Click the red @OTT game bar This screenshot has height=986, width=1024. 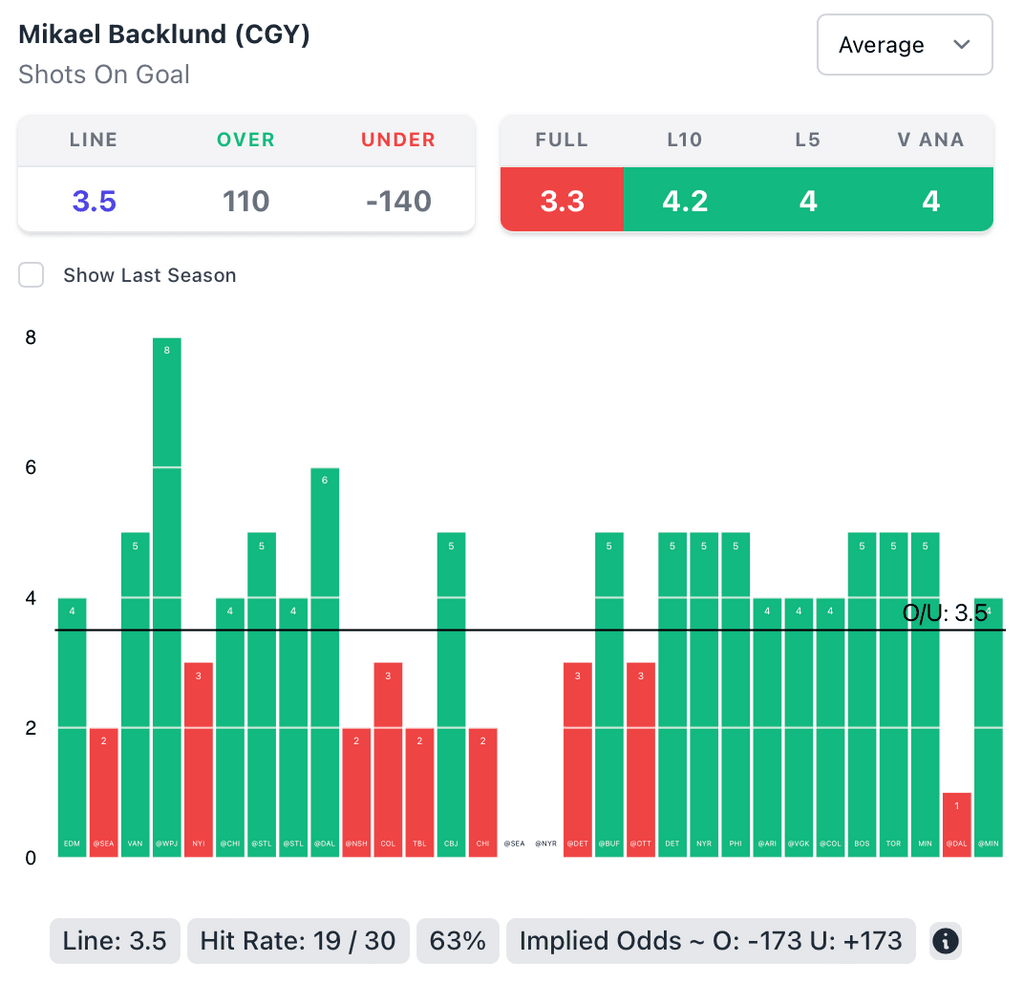641,759
